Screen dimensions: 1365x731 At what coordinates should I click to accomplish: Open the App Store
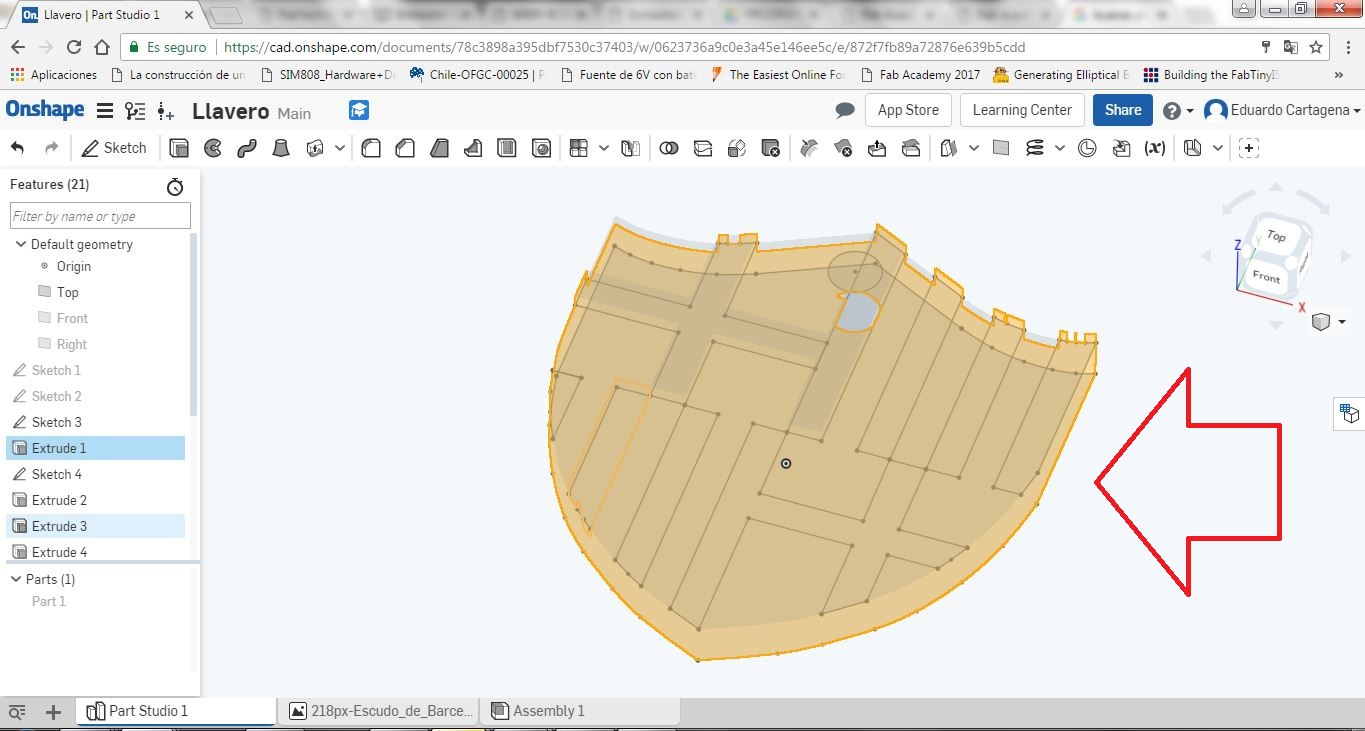pos(908,110)
